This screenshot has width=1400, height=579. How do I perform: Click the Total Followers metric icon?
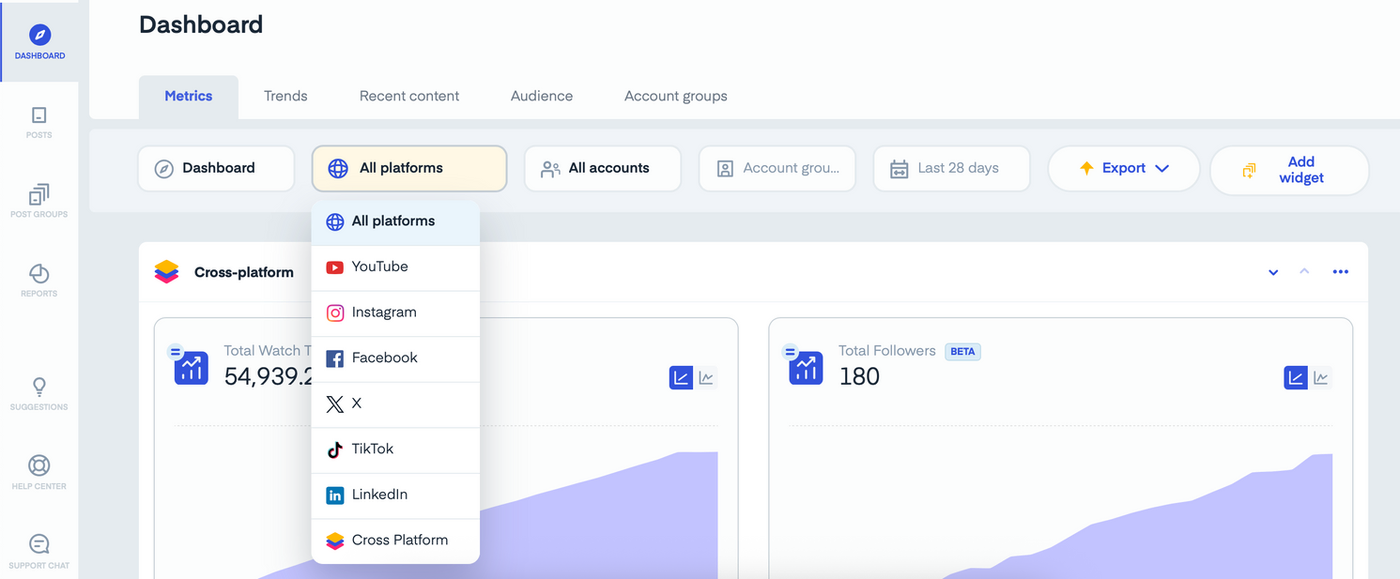(805, 366)
